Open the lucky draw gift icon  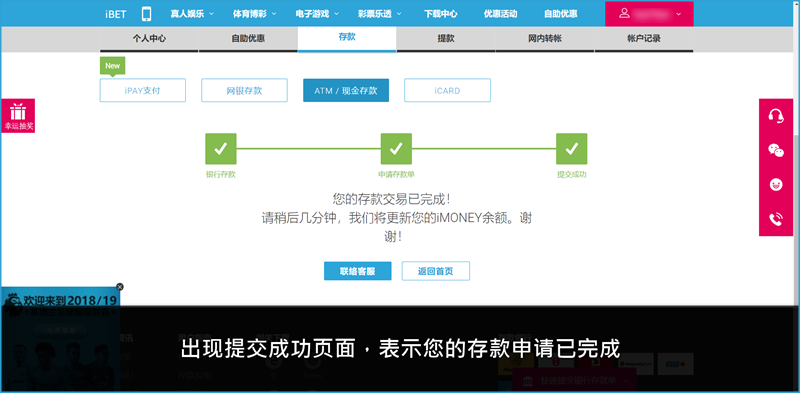(18, 115)
